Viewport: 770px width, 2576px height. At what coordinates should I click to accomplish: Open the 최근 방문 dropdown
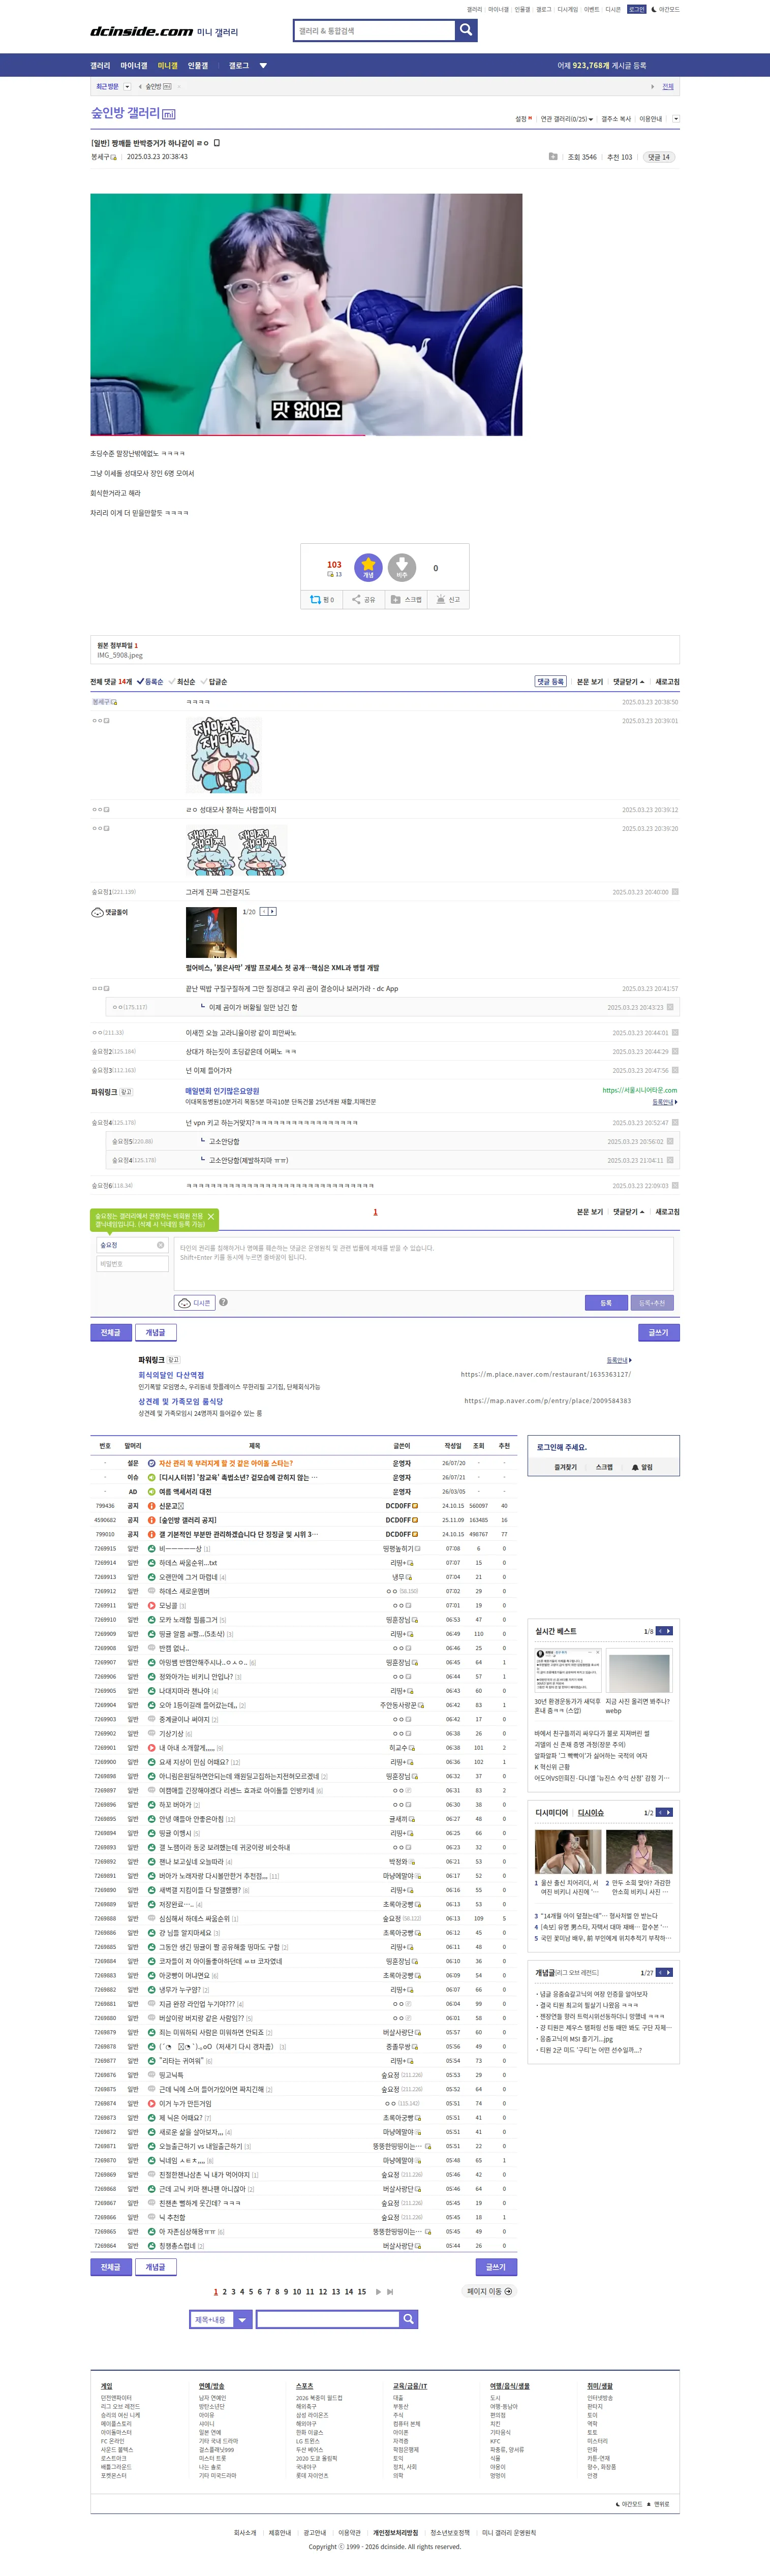[x=127, y=87]
